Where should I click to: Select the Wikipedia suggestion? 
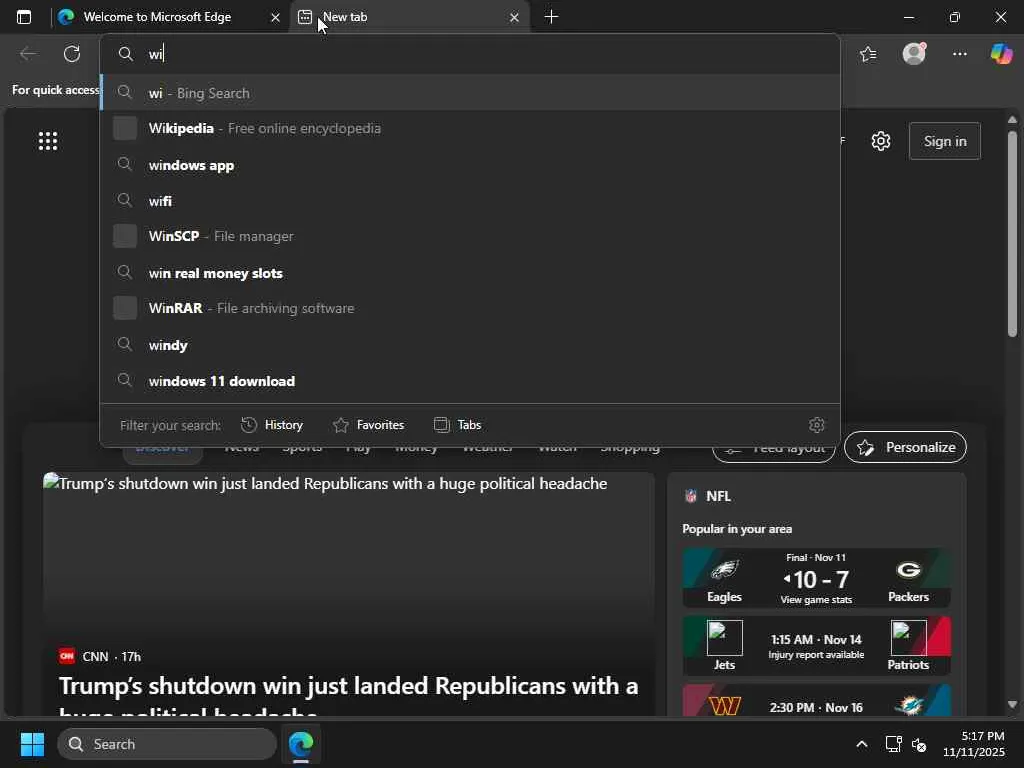tap(470, 129)
